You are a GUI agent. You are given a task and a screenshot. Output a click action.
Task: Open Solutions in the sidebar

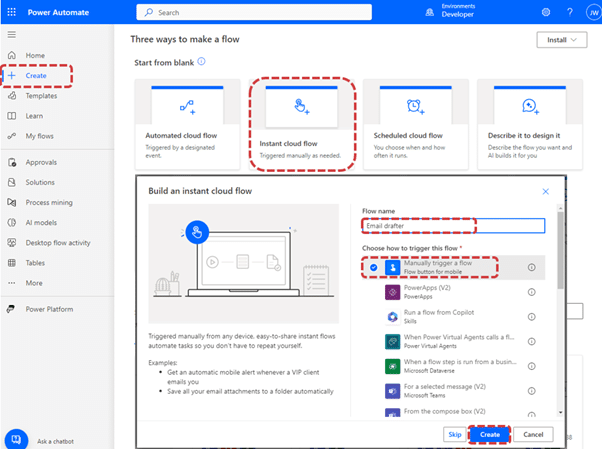tap(40, 182)
